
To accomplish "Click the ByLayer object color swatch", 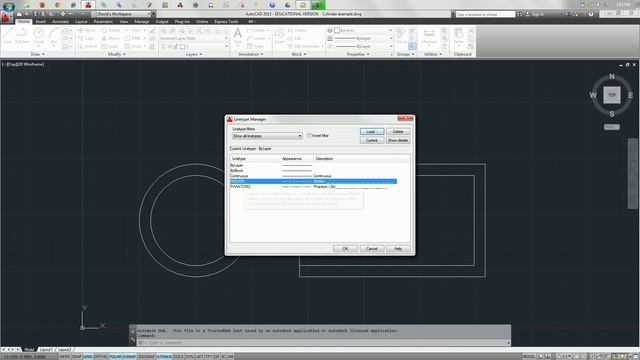I will (x=337, y=30).
